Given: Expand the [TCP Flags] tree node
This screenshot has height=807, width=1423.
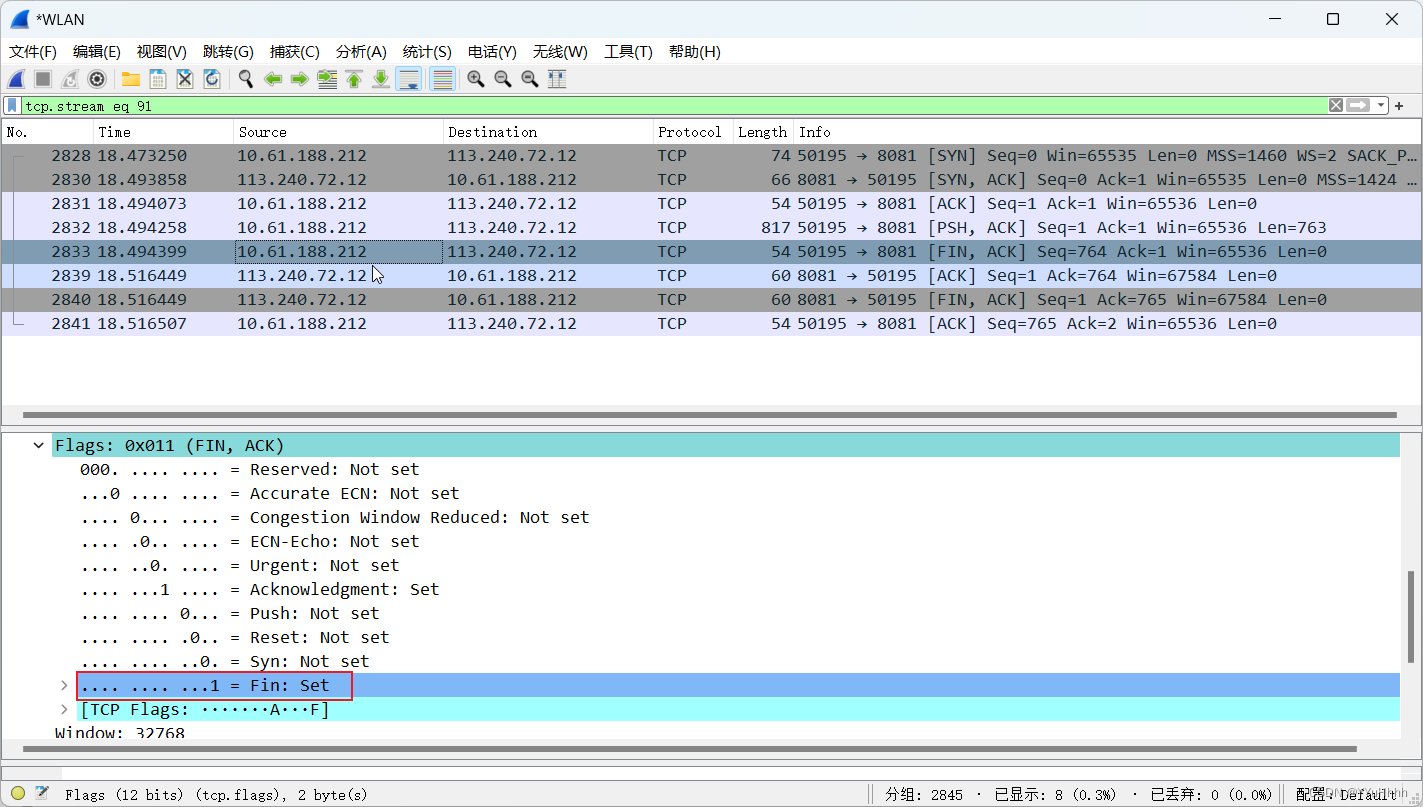Looking at the screenshot, I should click(x=64, y=710).
